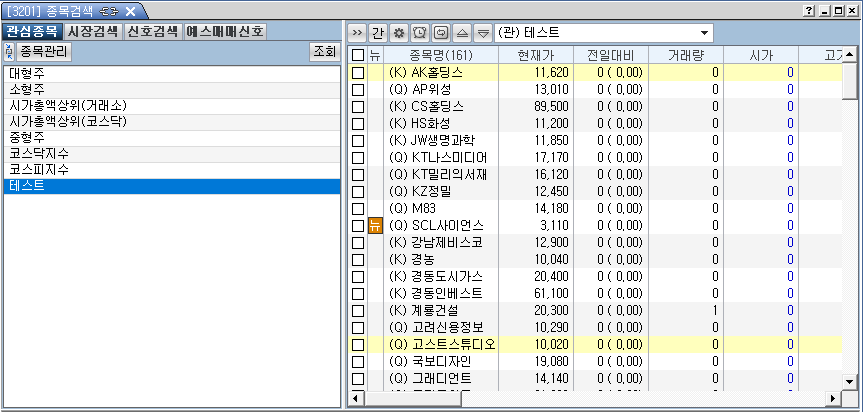
Task: Click the refresh icon beside clock icon
Action: click(x=440, y=32)
